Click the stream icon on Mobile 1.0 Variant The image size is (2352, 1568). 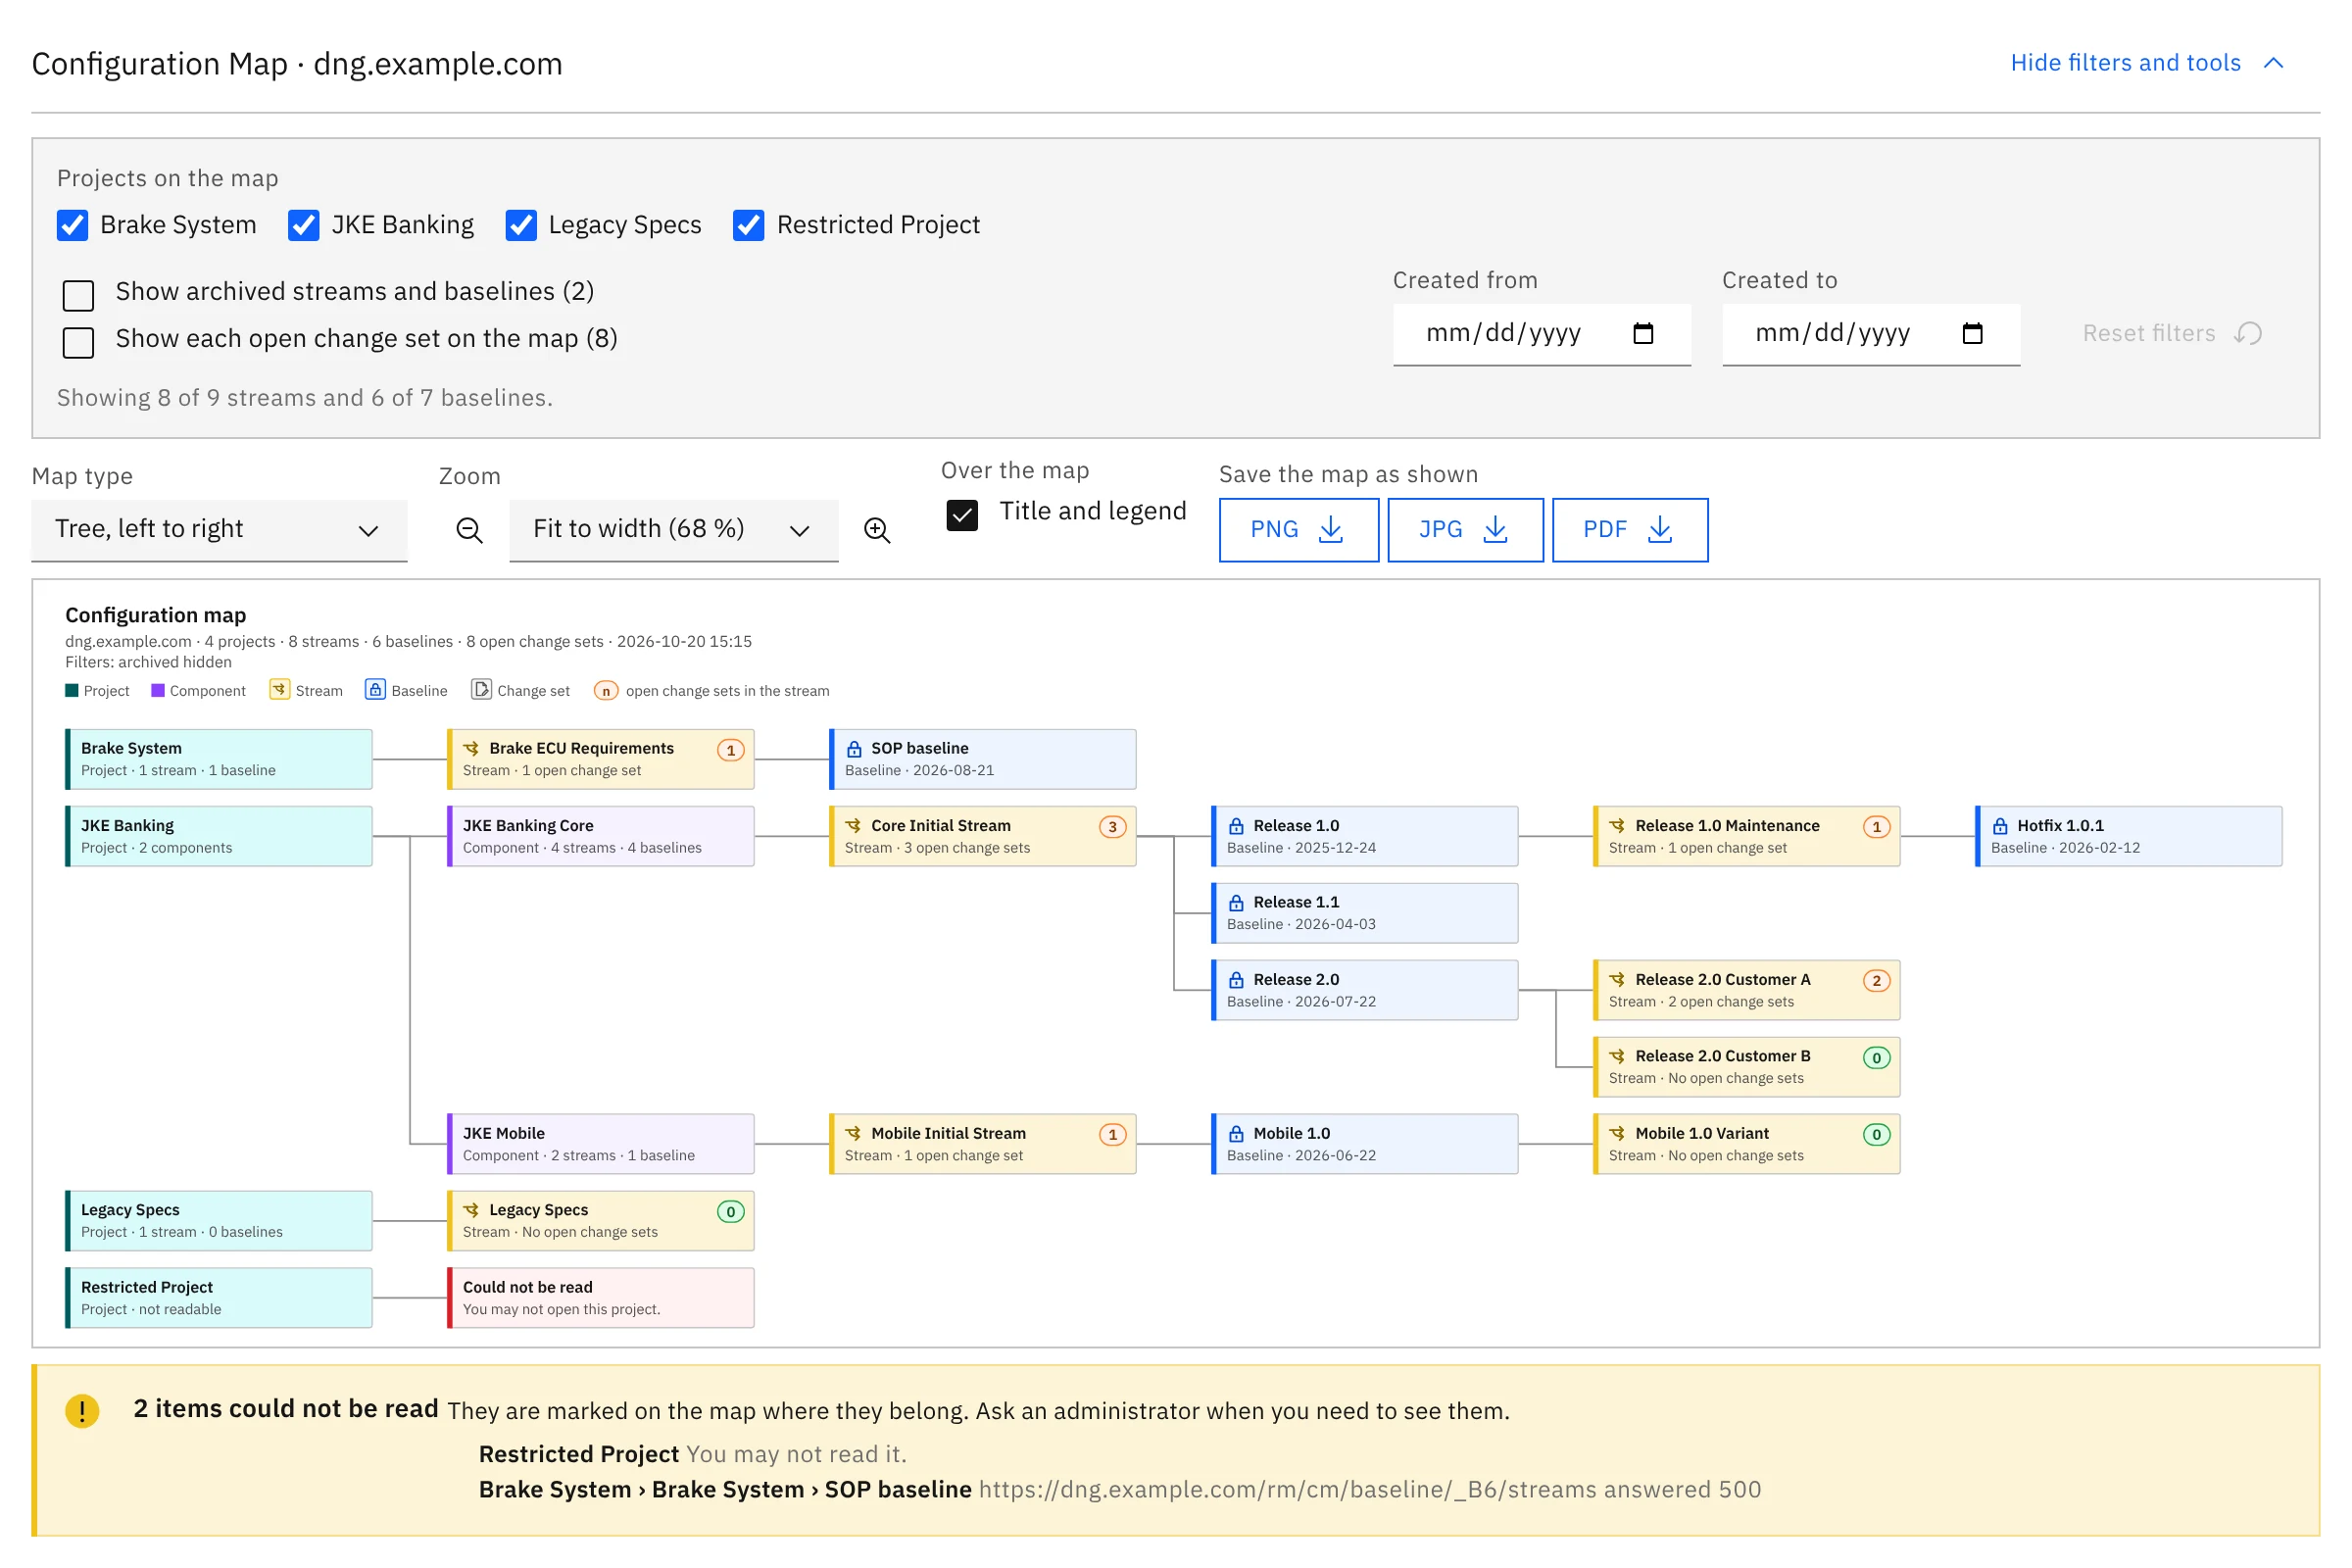tap(1617, 1134)
